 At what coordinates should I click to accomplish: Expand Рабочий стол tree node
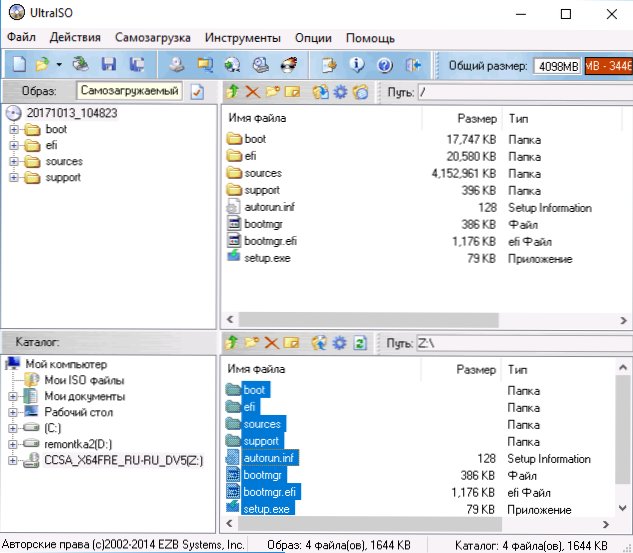point(13,412)
